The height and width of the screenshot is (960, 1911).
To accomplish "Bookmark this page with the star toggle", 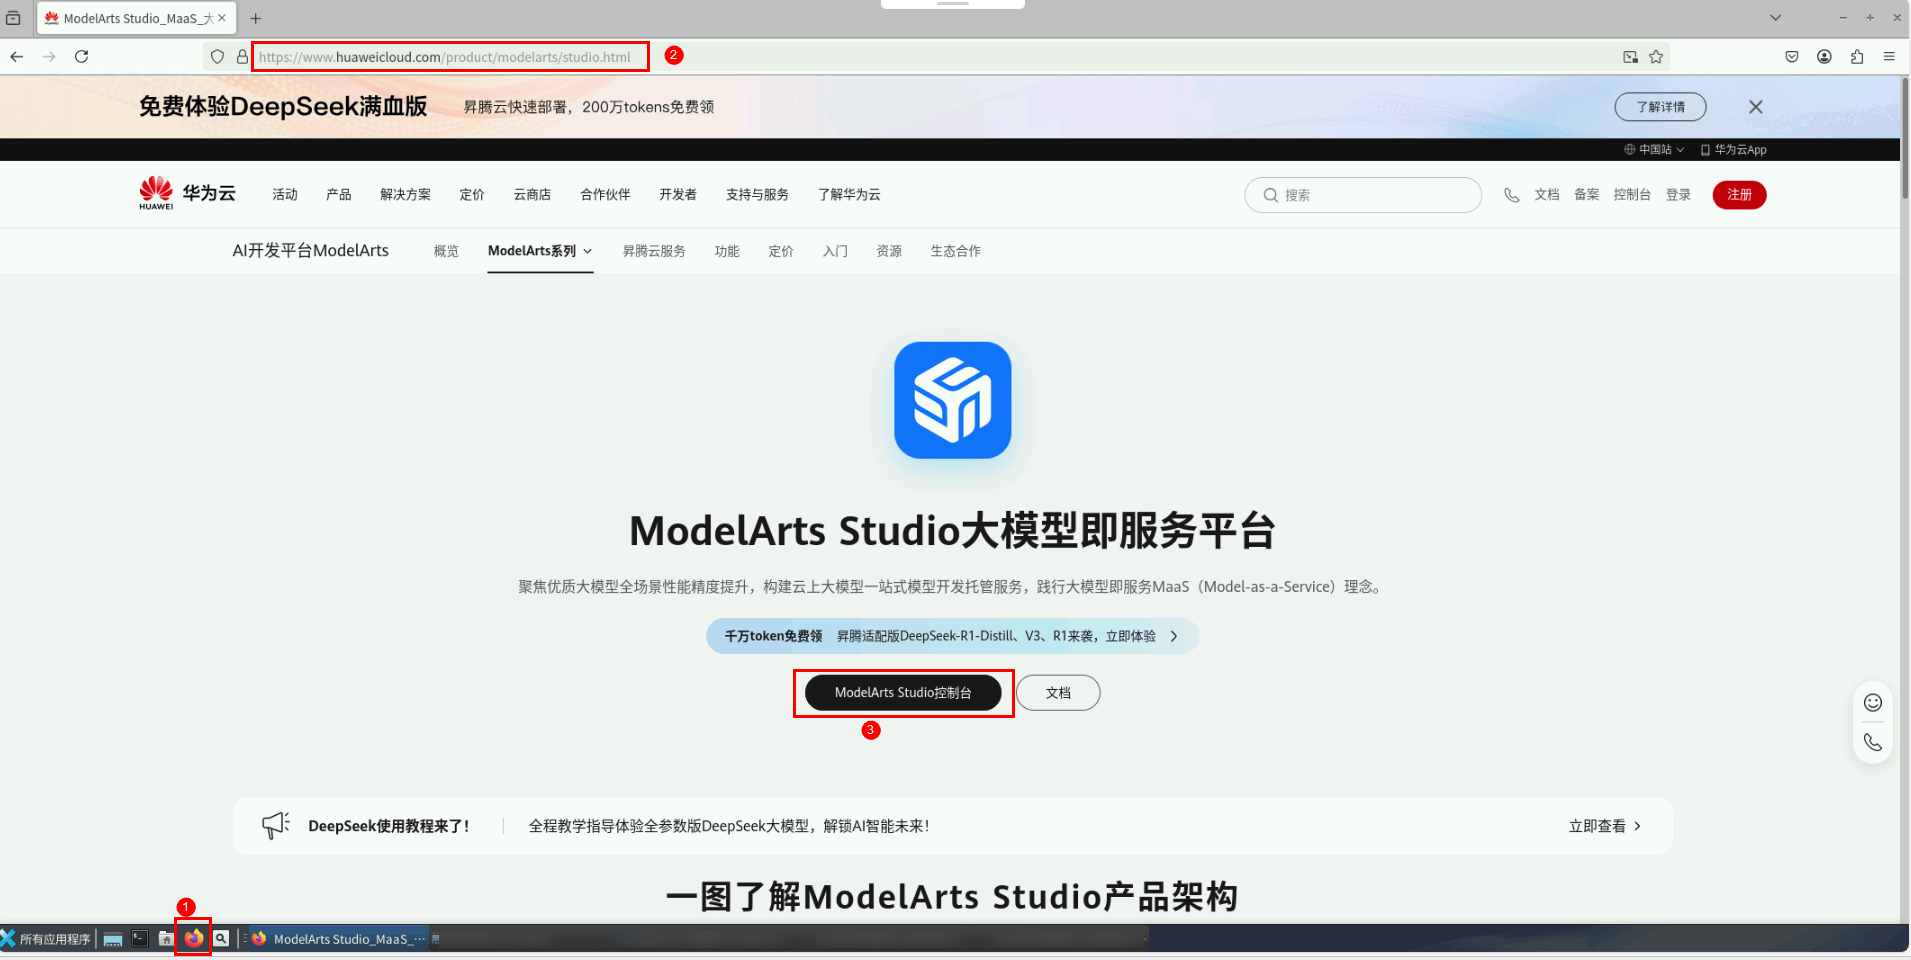I will tap(1656, 56).
